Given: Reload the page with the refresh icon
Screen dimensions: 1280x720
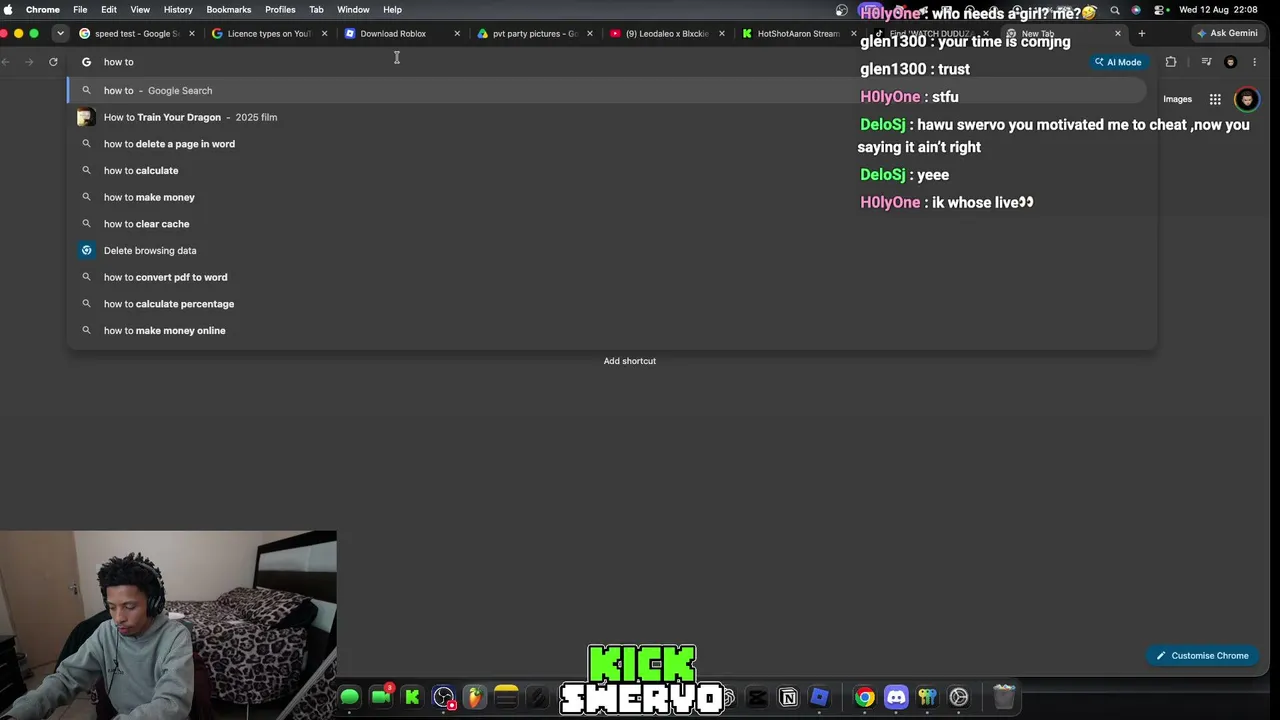Looking at the screenshot, I should pos(53,62).
